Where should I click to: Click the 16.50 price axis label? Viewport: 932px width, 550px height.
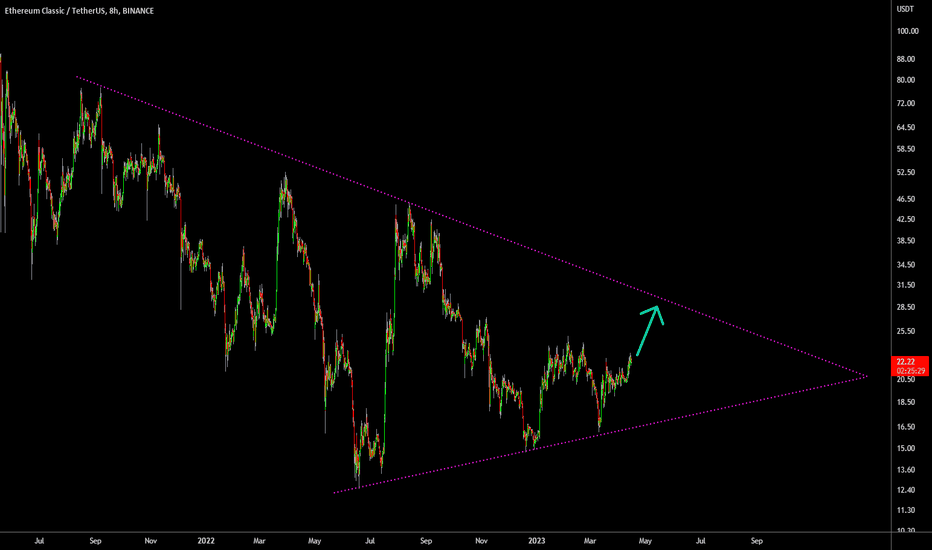click(906, 426)
